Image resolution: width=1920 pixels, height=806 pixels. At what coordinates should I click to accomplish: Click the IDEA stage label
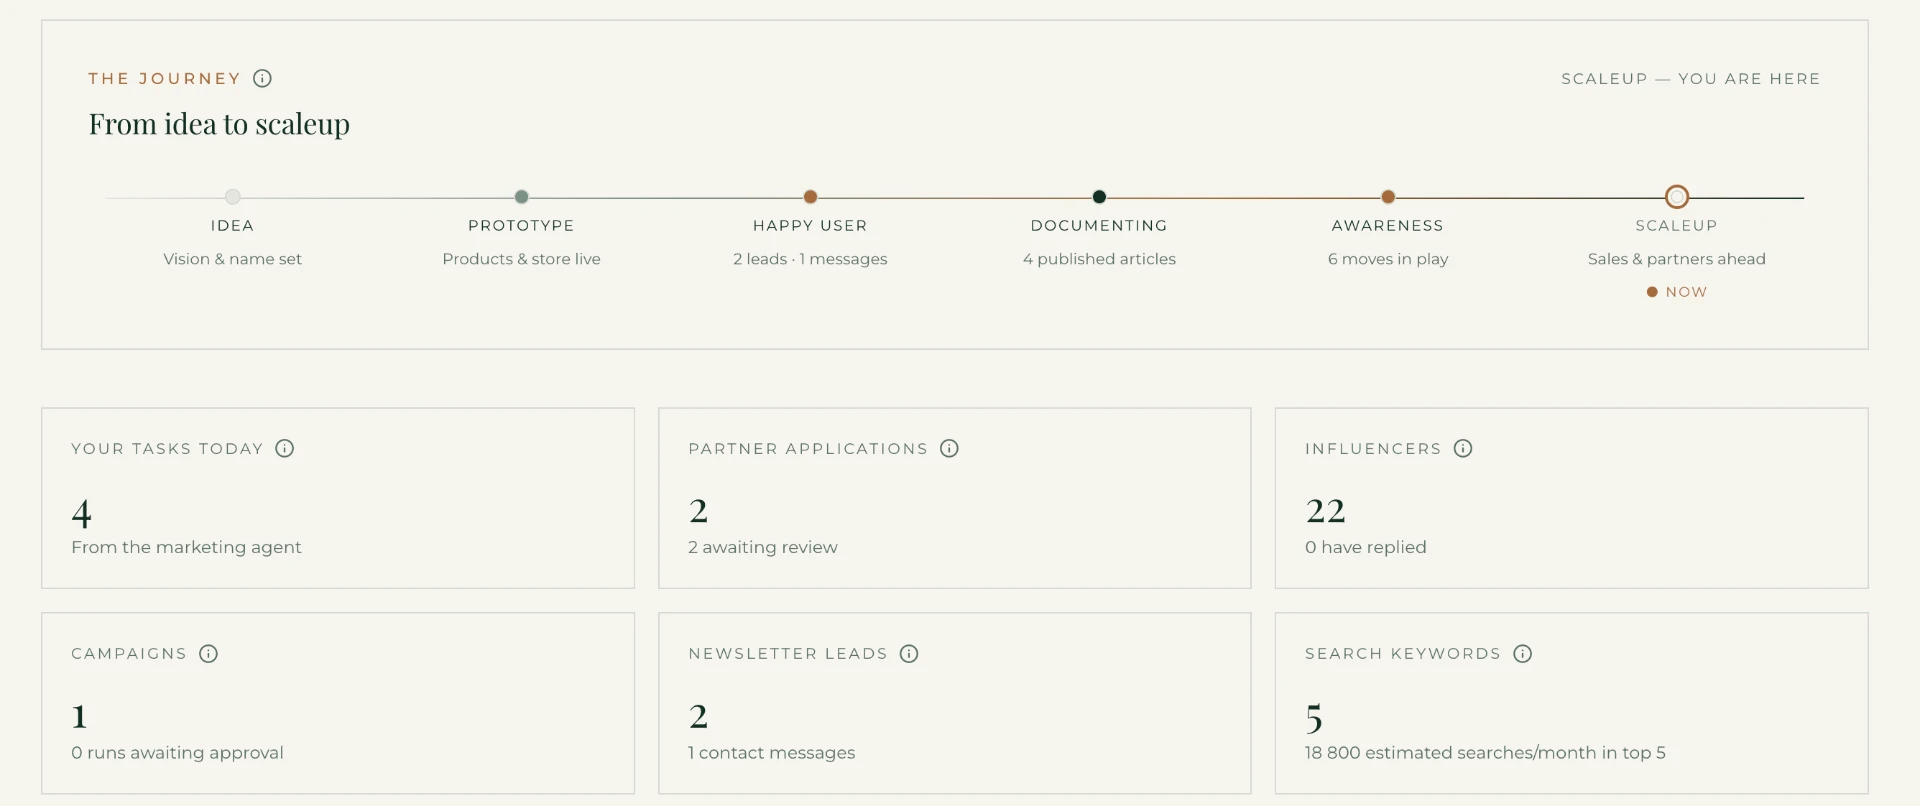point(233,226)
